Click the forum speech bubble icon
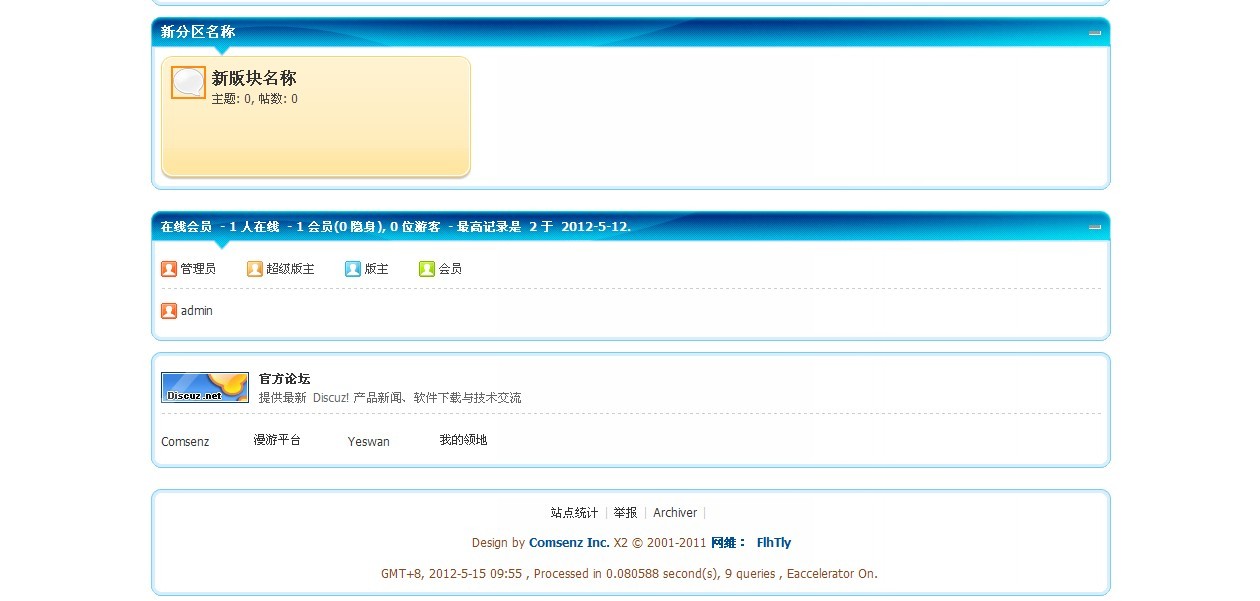 (x=188, y=82)
